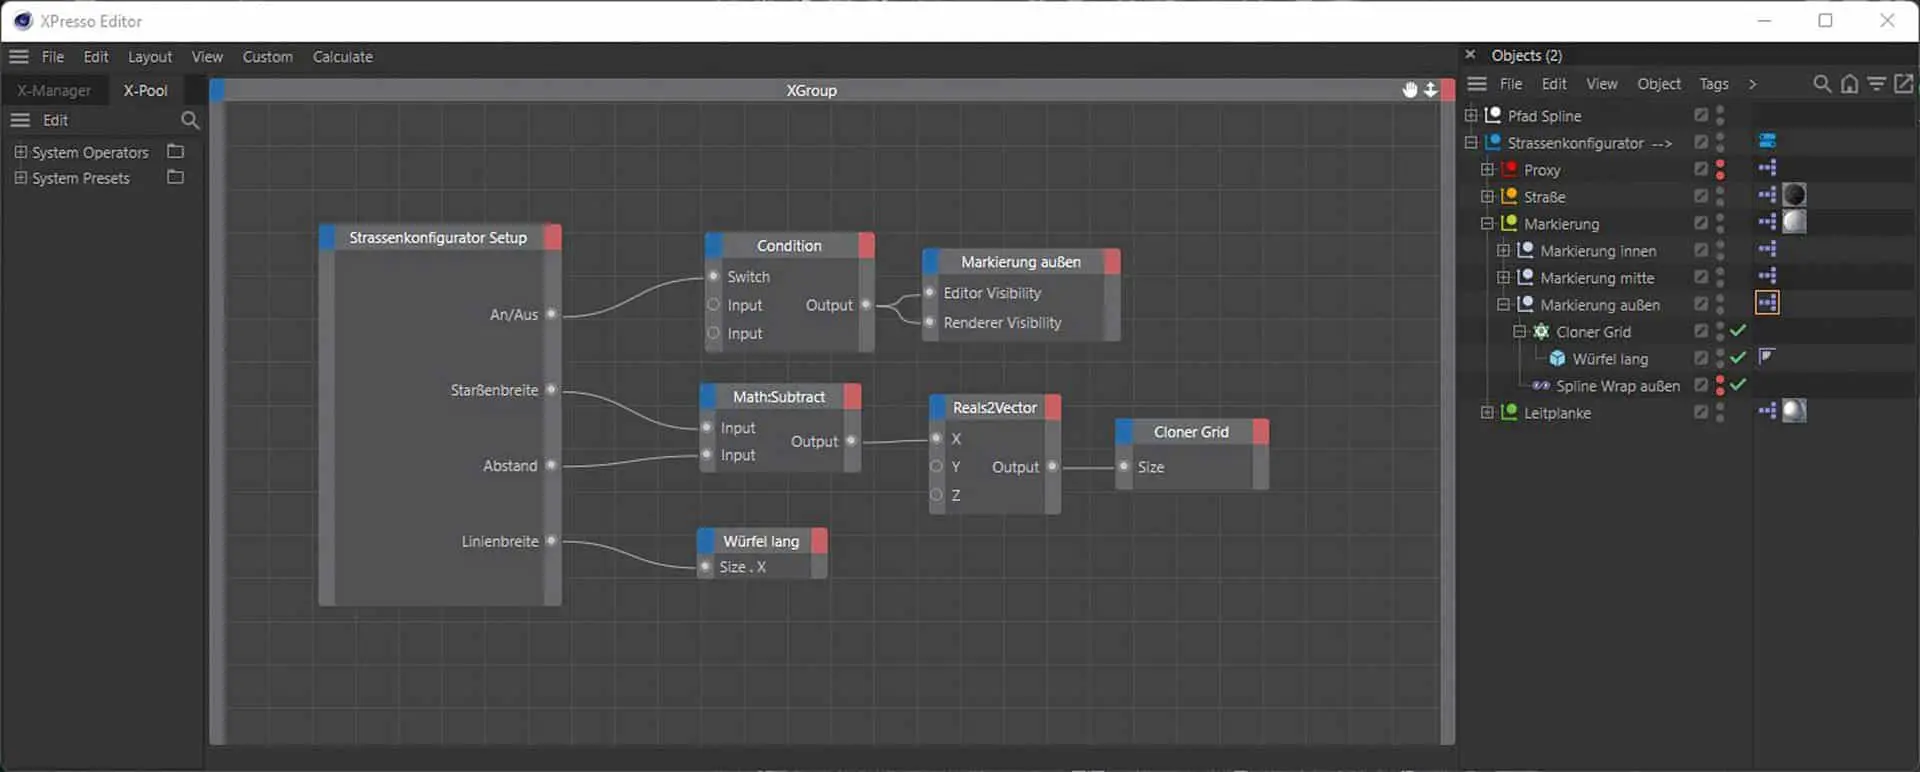This screenshot has height=772, width=1920.
Task: Open Objects panel in new window icon
Action: click(x=1903, y=84)
